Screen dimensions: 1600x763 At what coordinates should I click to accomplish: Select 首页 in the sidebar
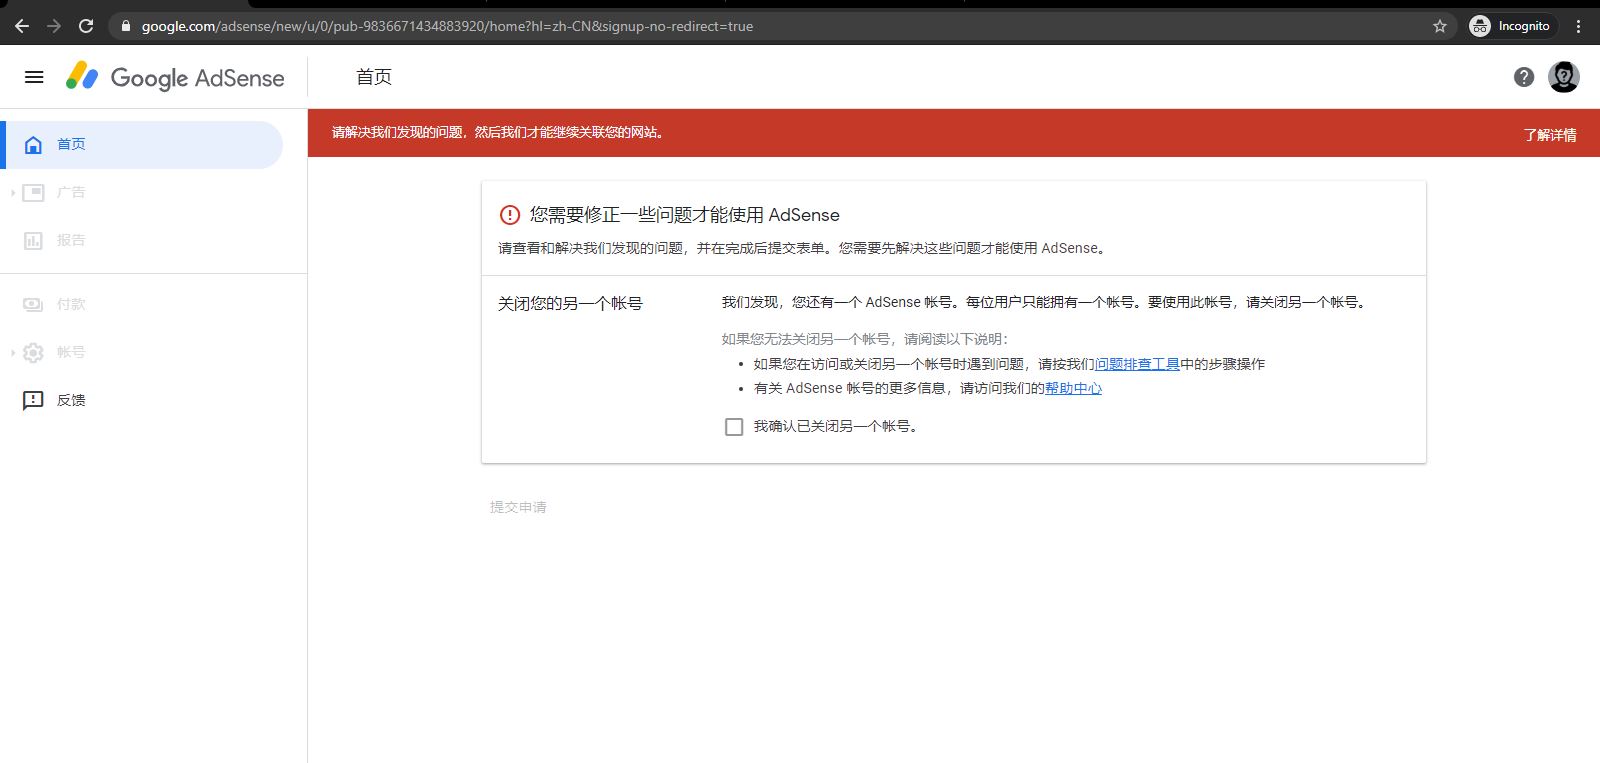coord(142,145)
